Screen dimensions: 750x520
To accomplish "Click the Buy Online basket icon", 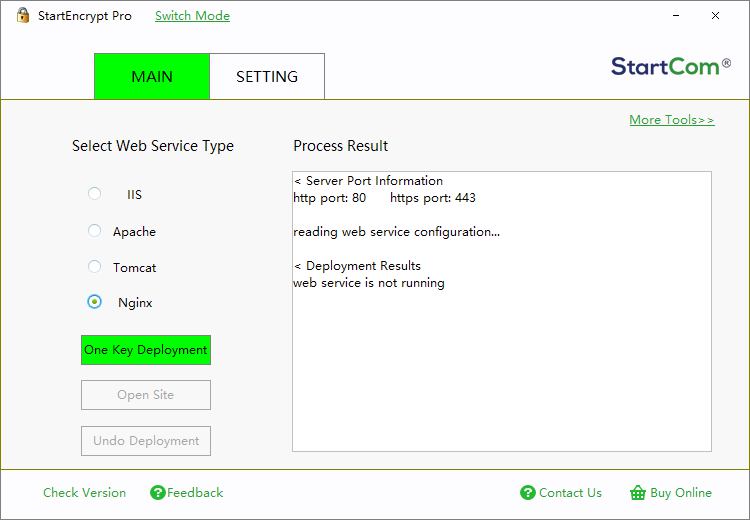I will point(638,492).
